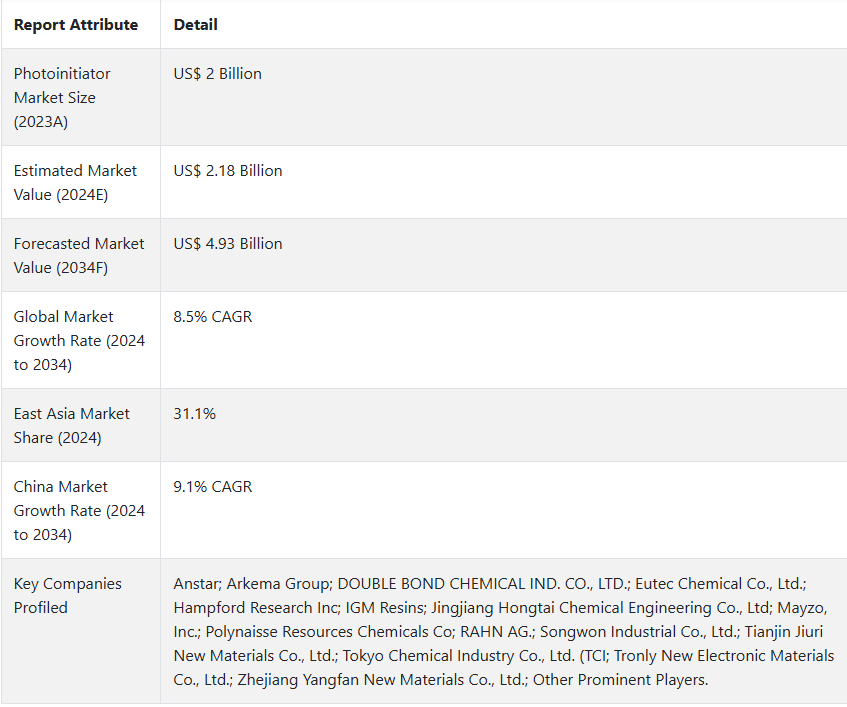Click the "9.1% CAGR" value
Screen dimensions: 847x707
click(x=212, y=487)
